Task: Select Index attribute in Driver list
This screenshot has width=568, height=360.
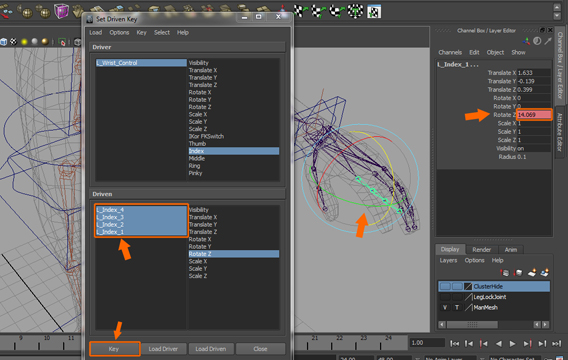Action: point(234,151)
